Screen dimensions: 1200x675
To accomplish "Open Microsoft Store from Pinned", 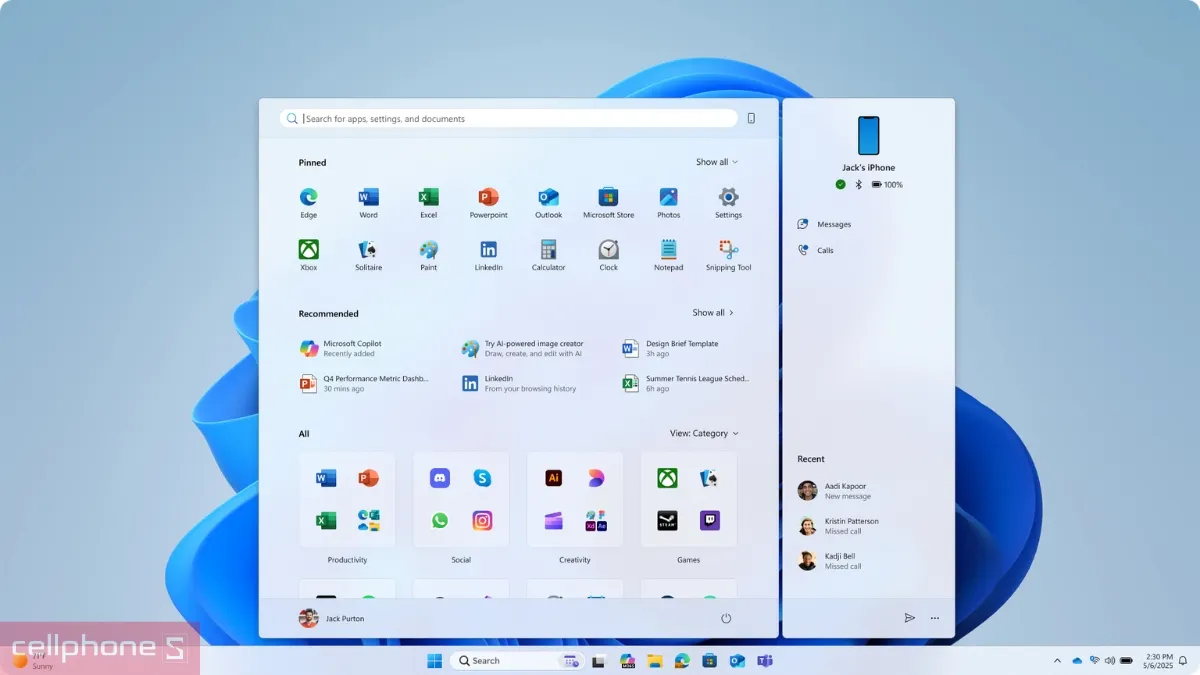I will [608, 202].
